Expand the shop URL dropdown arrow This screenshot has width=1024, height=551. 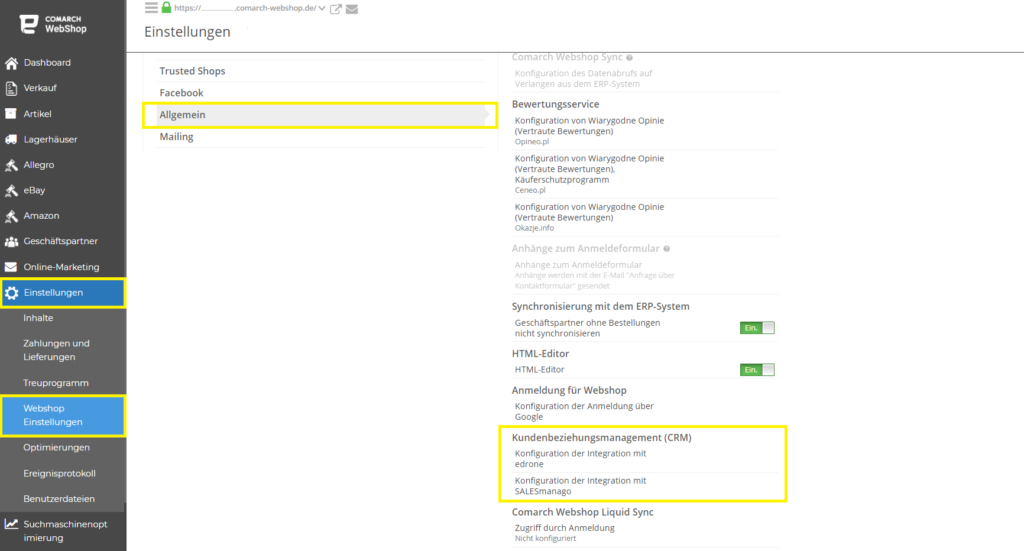click(322, 8)
